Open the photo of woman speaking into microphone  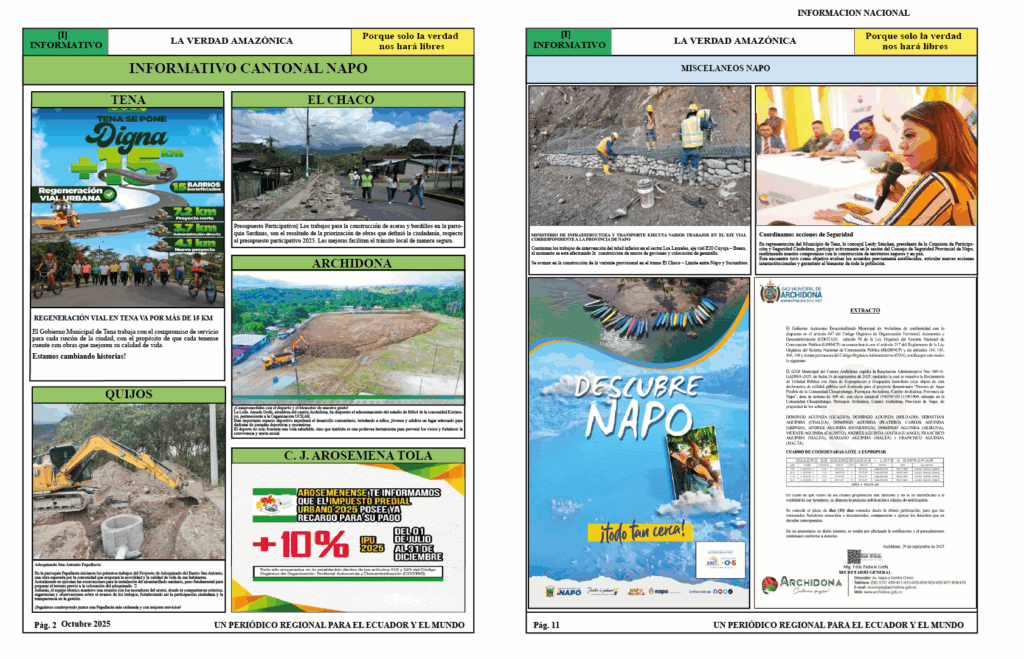(x=866, y=155)
